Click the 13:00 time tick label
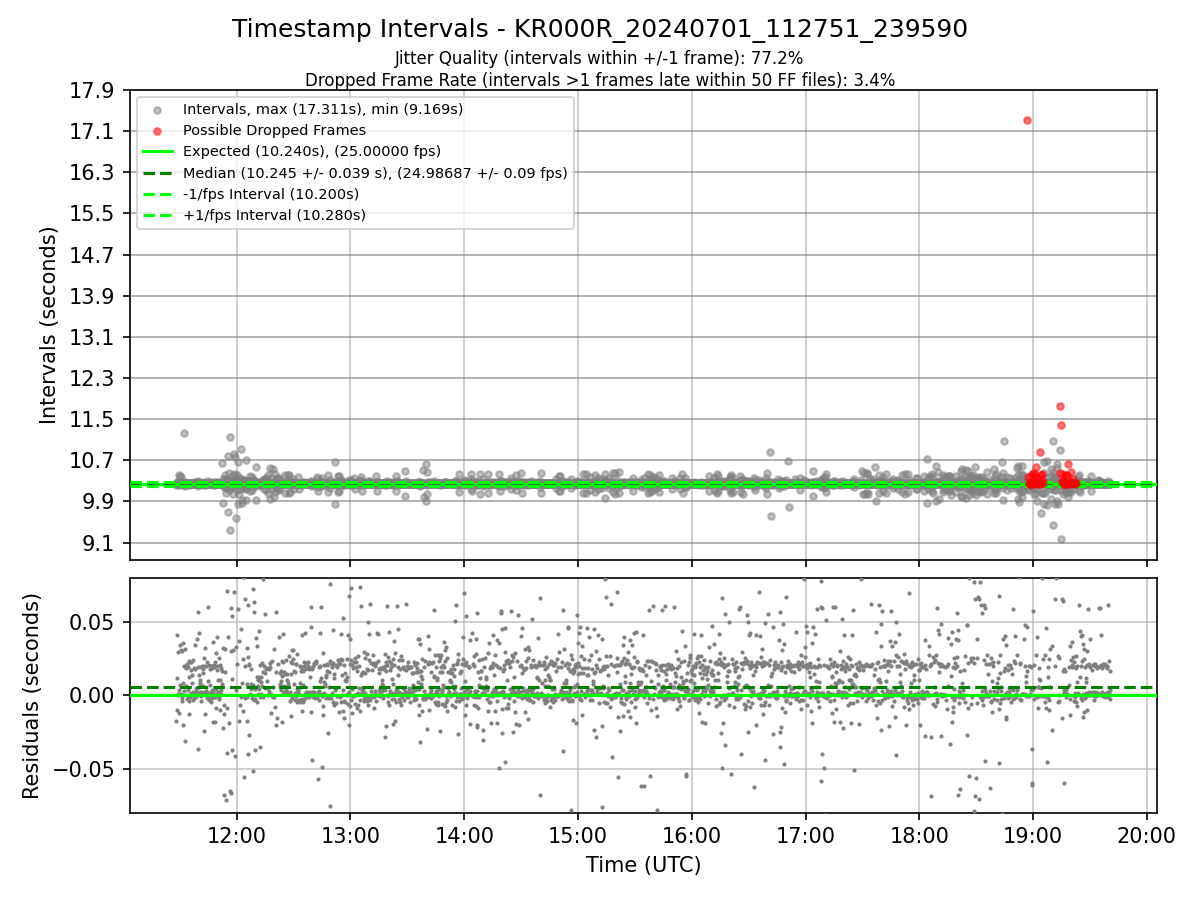Viewport: 1200px width, 900px height. point(350,834)
